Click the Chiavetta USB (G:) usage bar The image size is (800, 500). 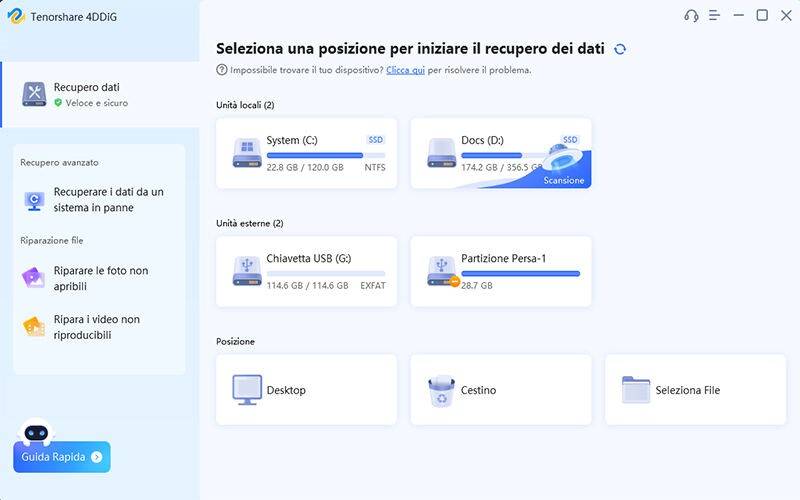click(325, 273)
